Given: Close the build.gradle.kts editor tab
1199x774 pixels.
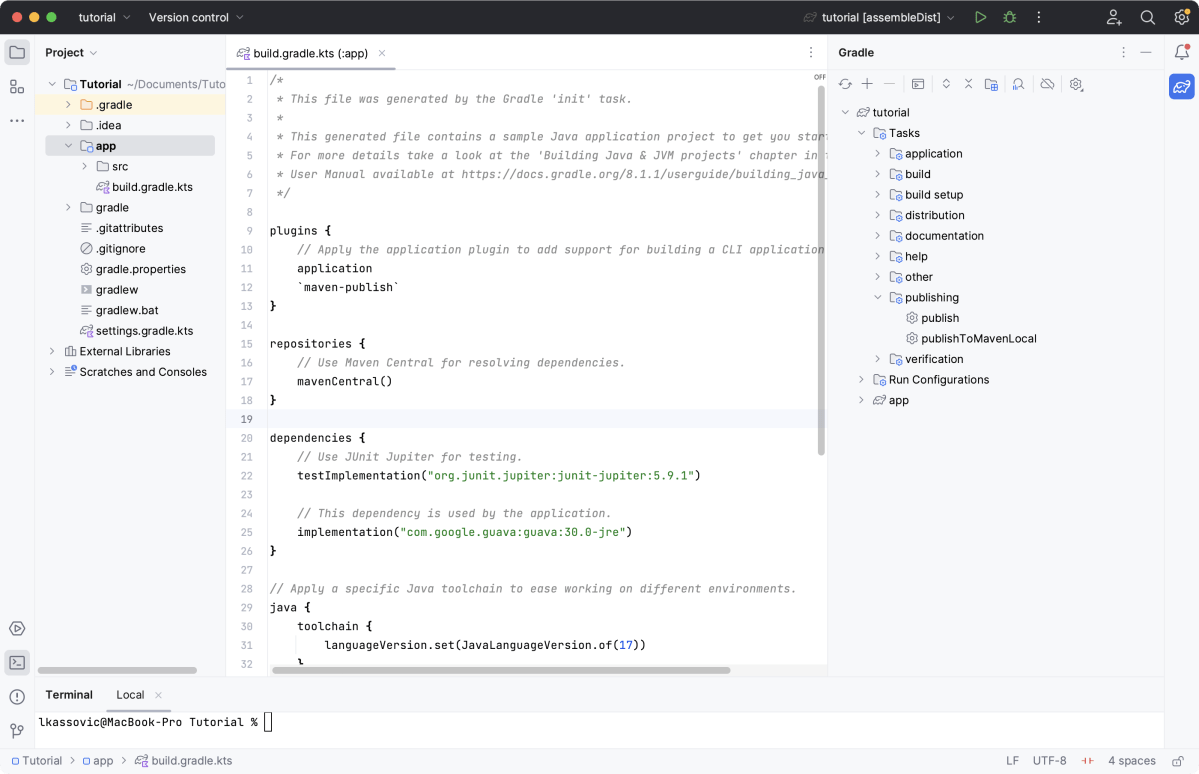Looking at the screenshot, I should tap(382, 53).
